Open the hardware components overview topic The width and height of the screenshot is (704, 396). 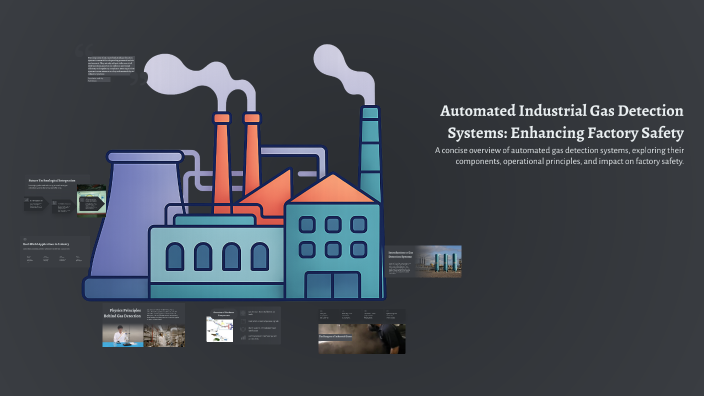pyautogui.click(x=243, y=325)
